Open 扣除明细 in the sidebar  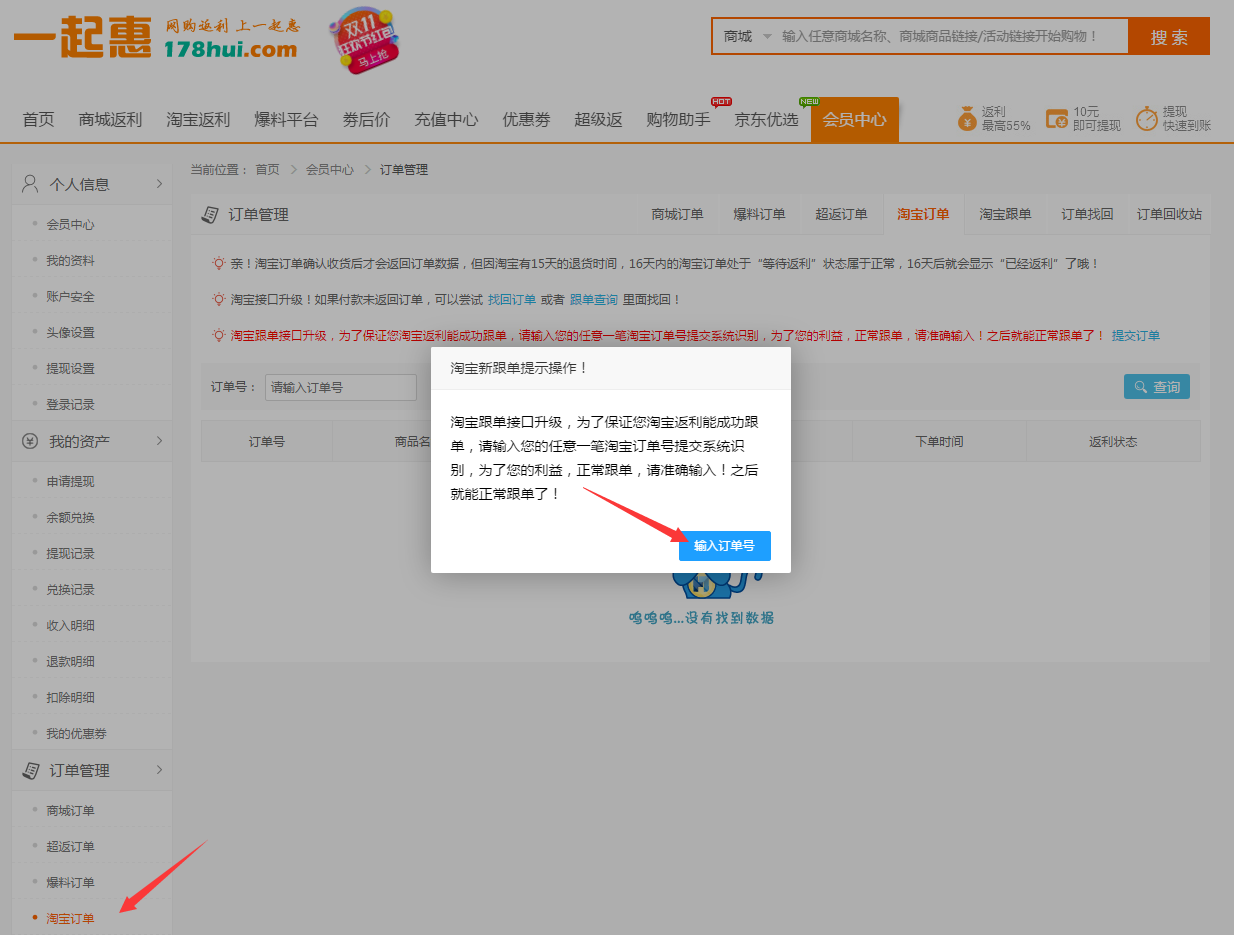click(x=70, y=698)
